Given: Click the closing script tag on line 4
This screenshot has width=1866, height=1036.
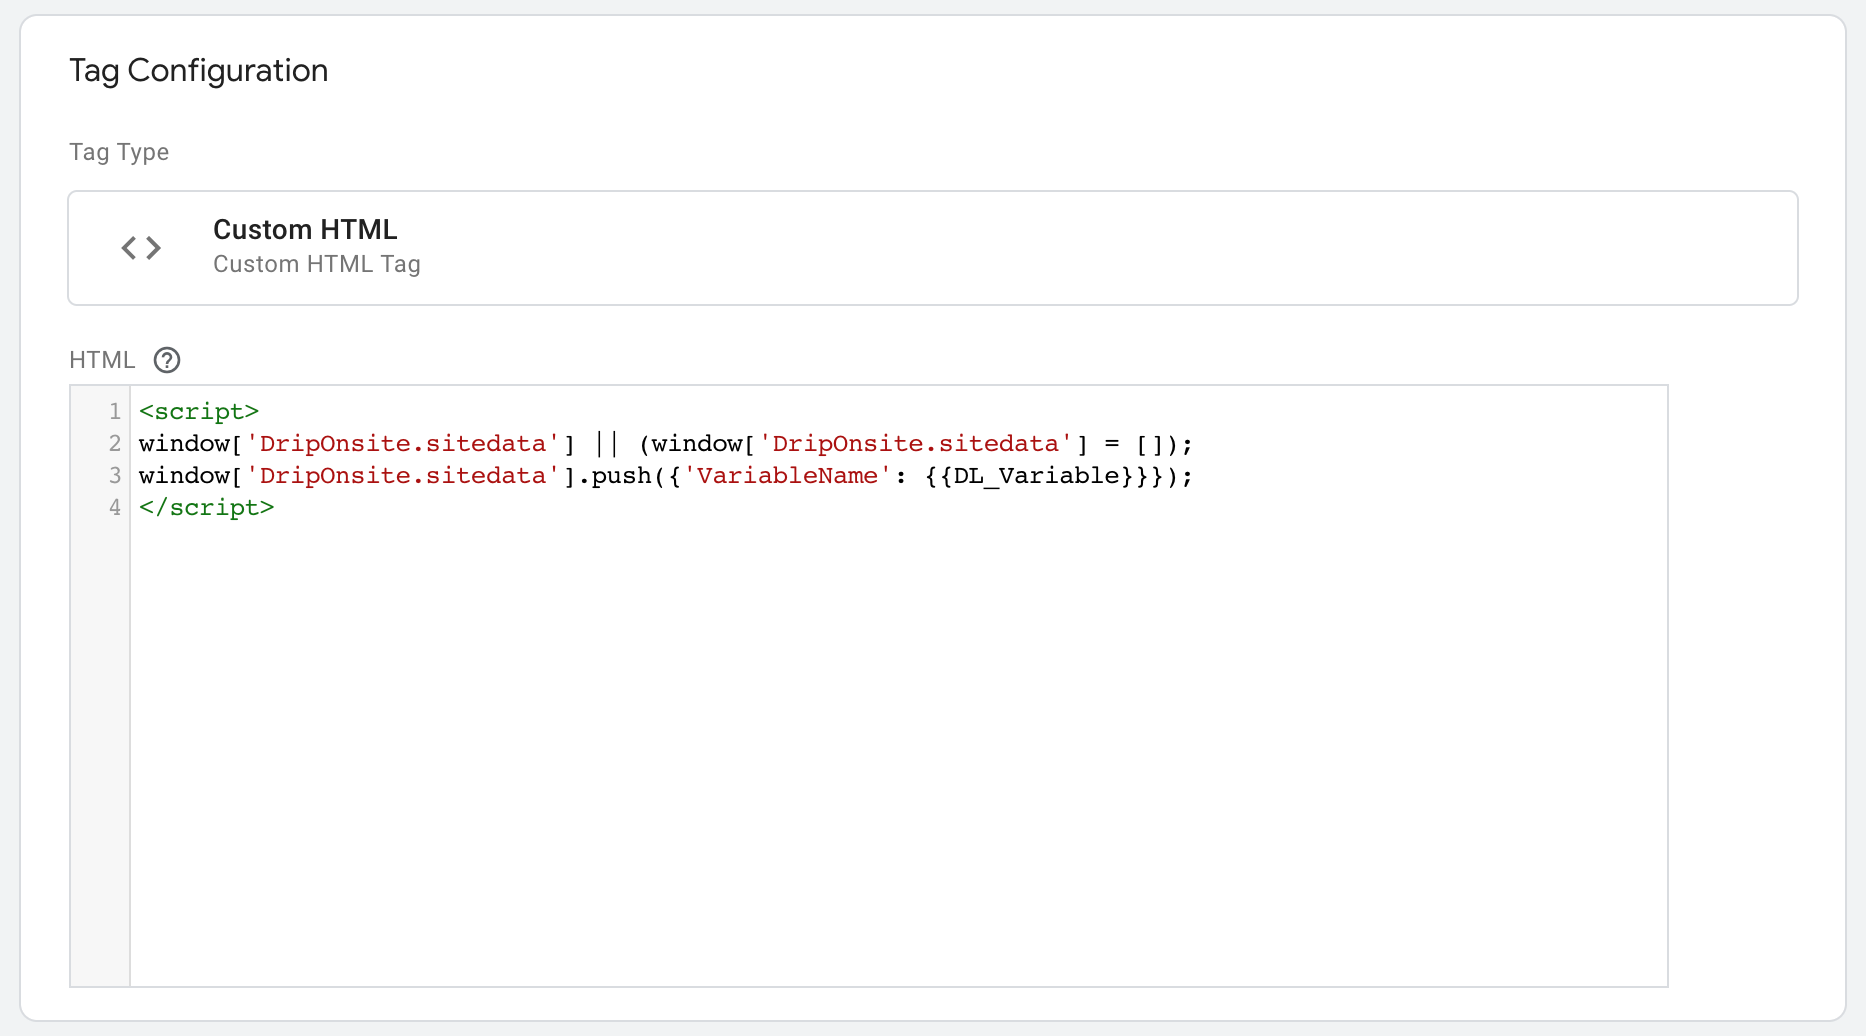Looking at the screenshot, I should pos(207,507).
